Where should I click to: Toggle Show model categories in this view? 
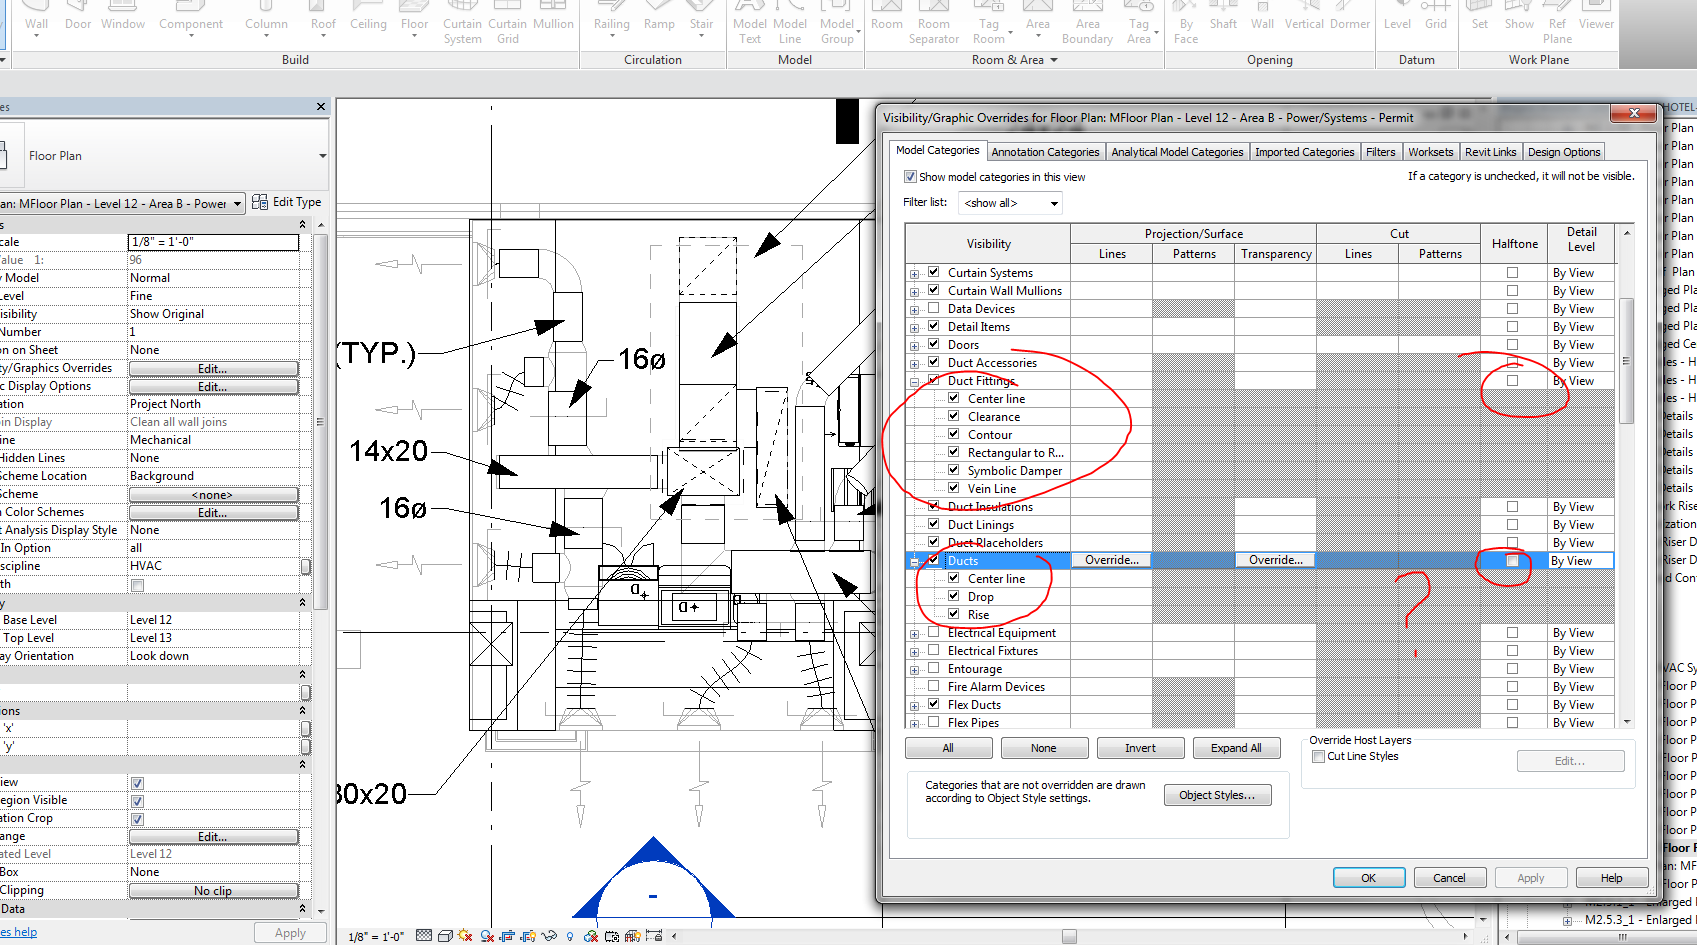pyautogui.click(x=910, y=176)
